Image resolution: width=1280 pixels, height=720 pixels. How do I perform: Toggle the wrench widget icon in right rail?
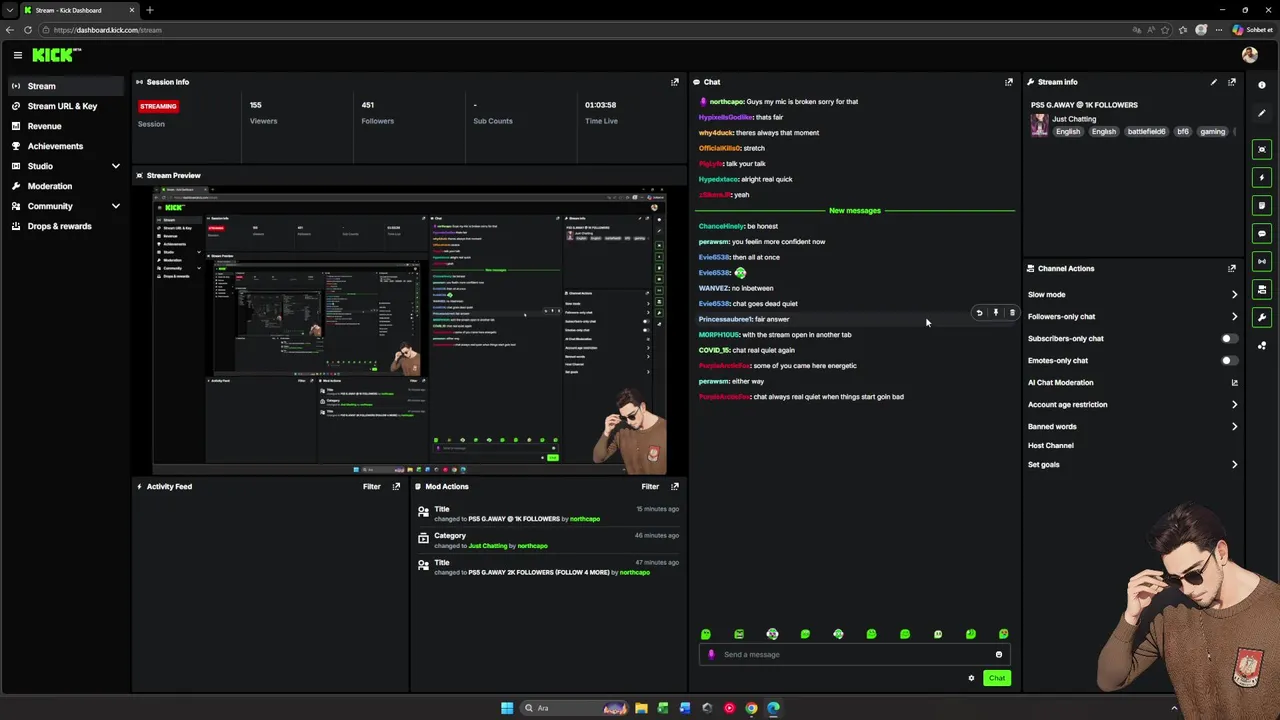[1261, 317]
